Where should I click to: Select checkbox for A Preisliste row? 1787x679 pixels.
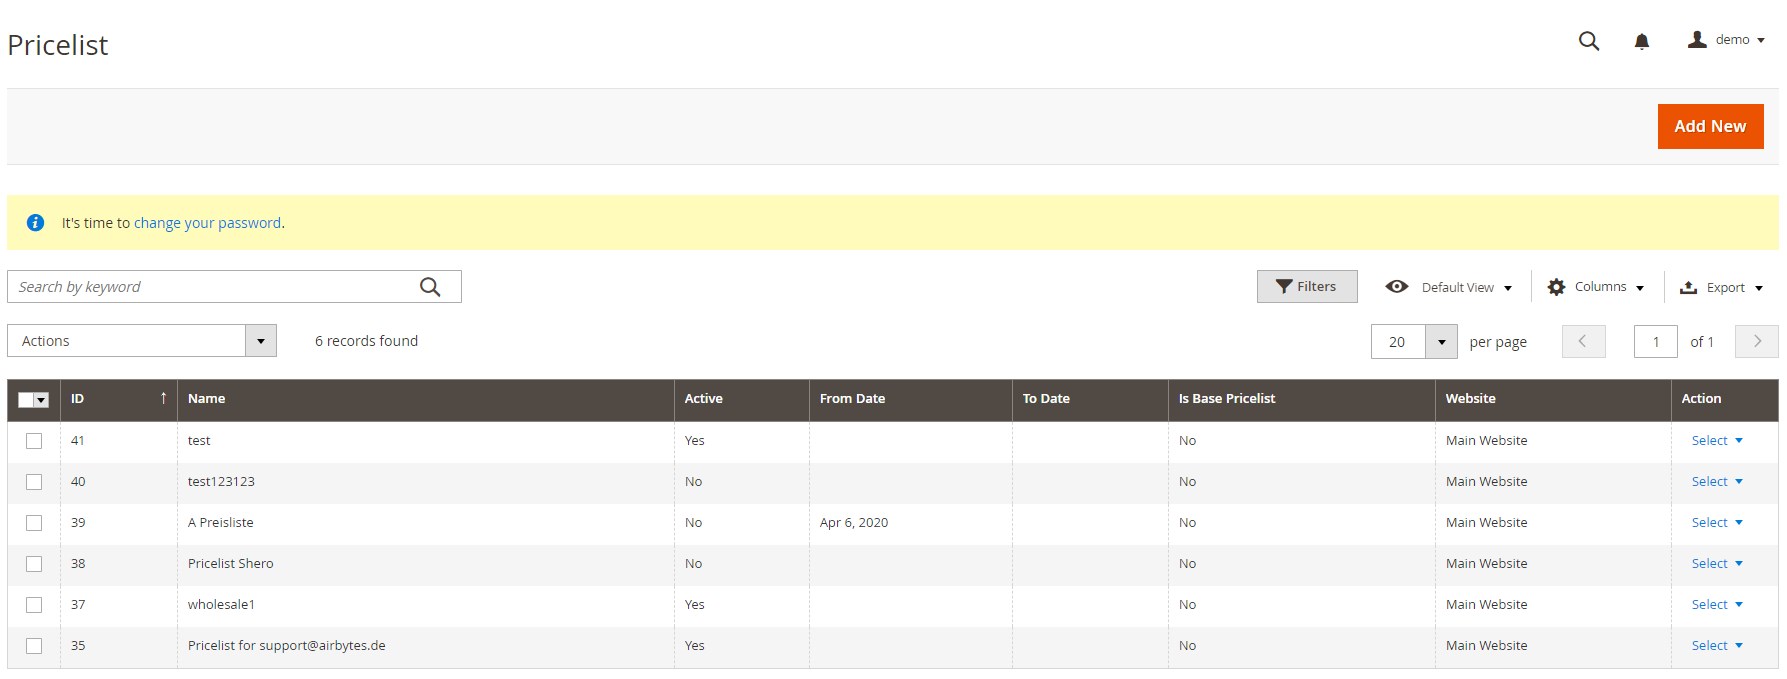34,523
